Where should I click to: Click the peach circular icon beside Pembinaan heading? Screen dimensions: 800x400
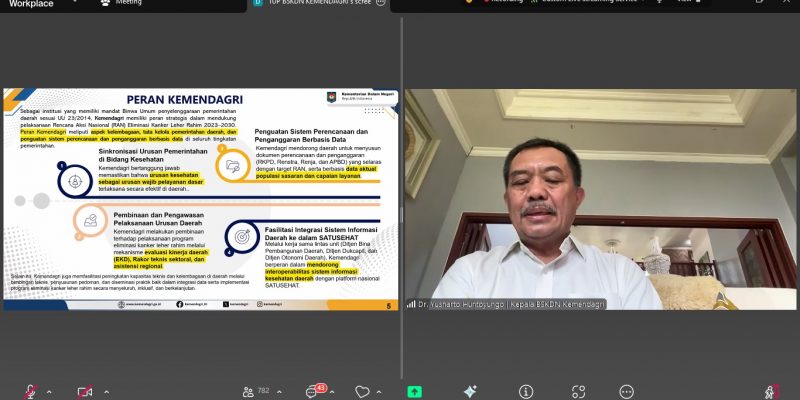[90, 221]
